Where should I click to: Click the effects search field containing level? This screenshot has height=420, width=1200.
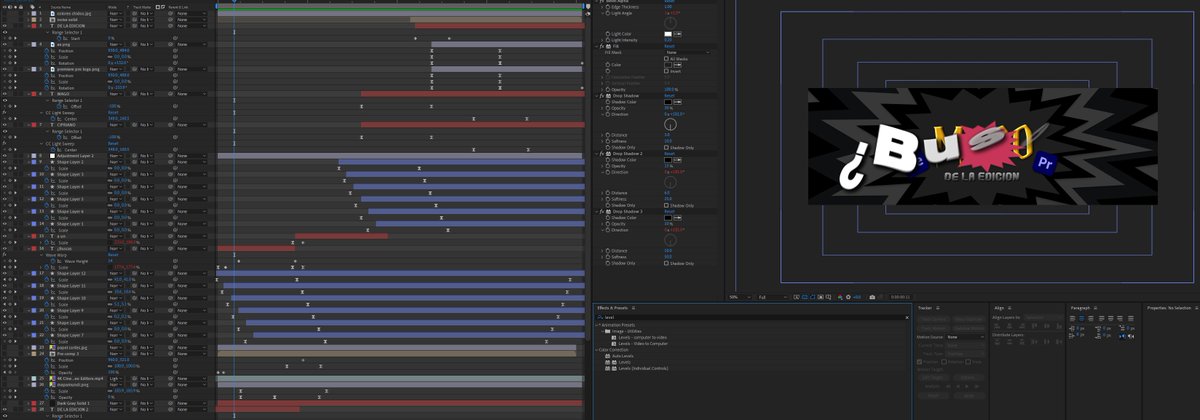(750, 317)
